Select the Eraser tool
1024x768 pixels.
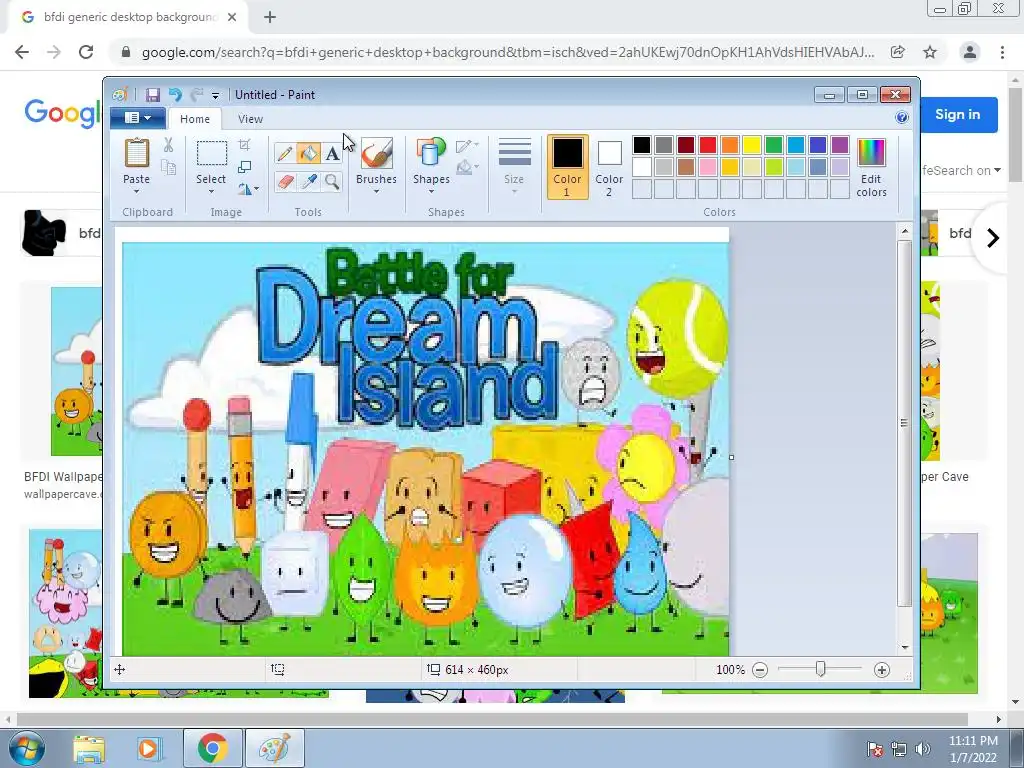[285, 181]
